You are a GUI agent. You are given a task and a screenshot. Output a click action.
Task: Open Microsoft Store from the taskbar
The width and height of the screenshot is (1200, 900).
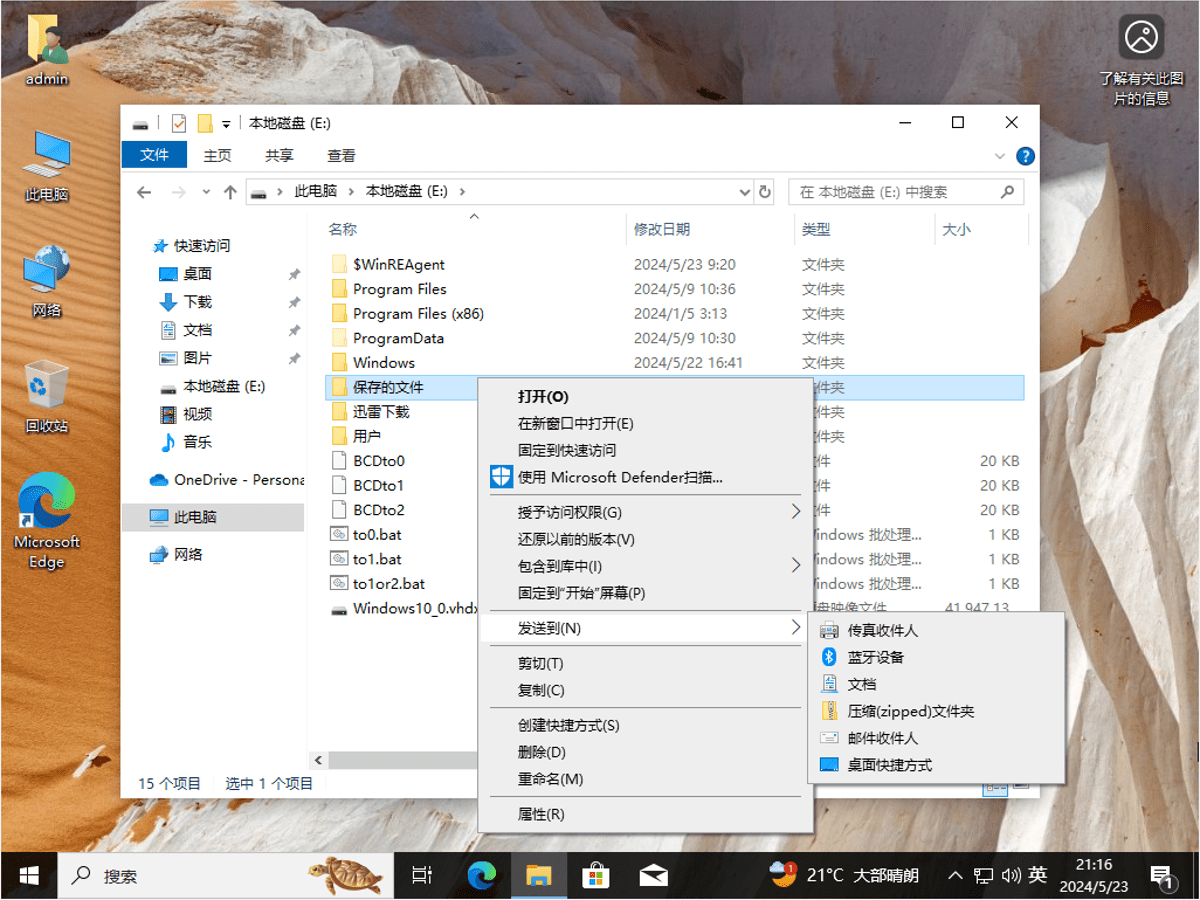tap(597, 874)
